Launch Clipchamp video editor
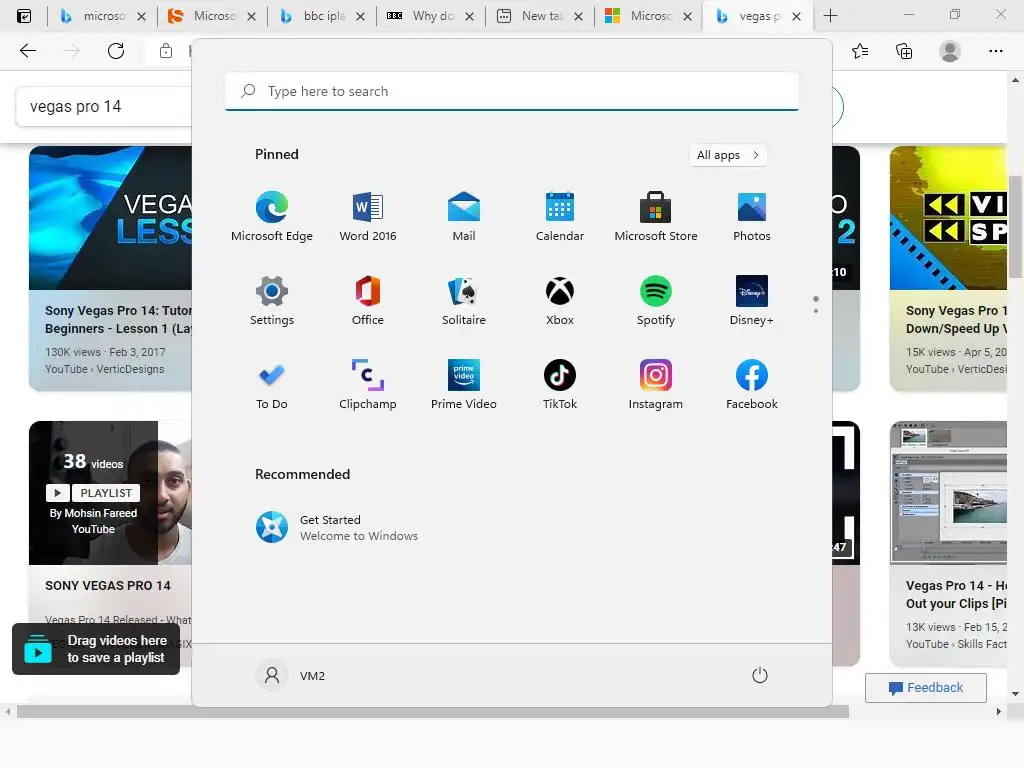The width and height of the screenshot is (1024, 768). click(368, 385)
